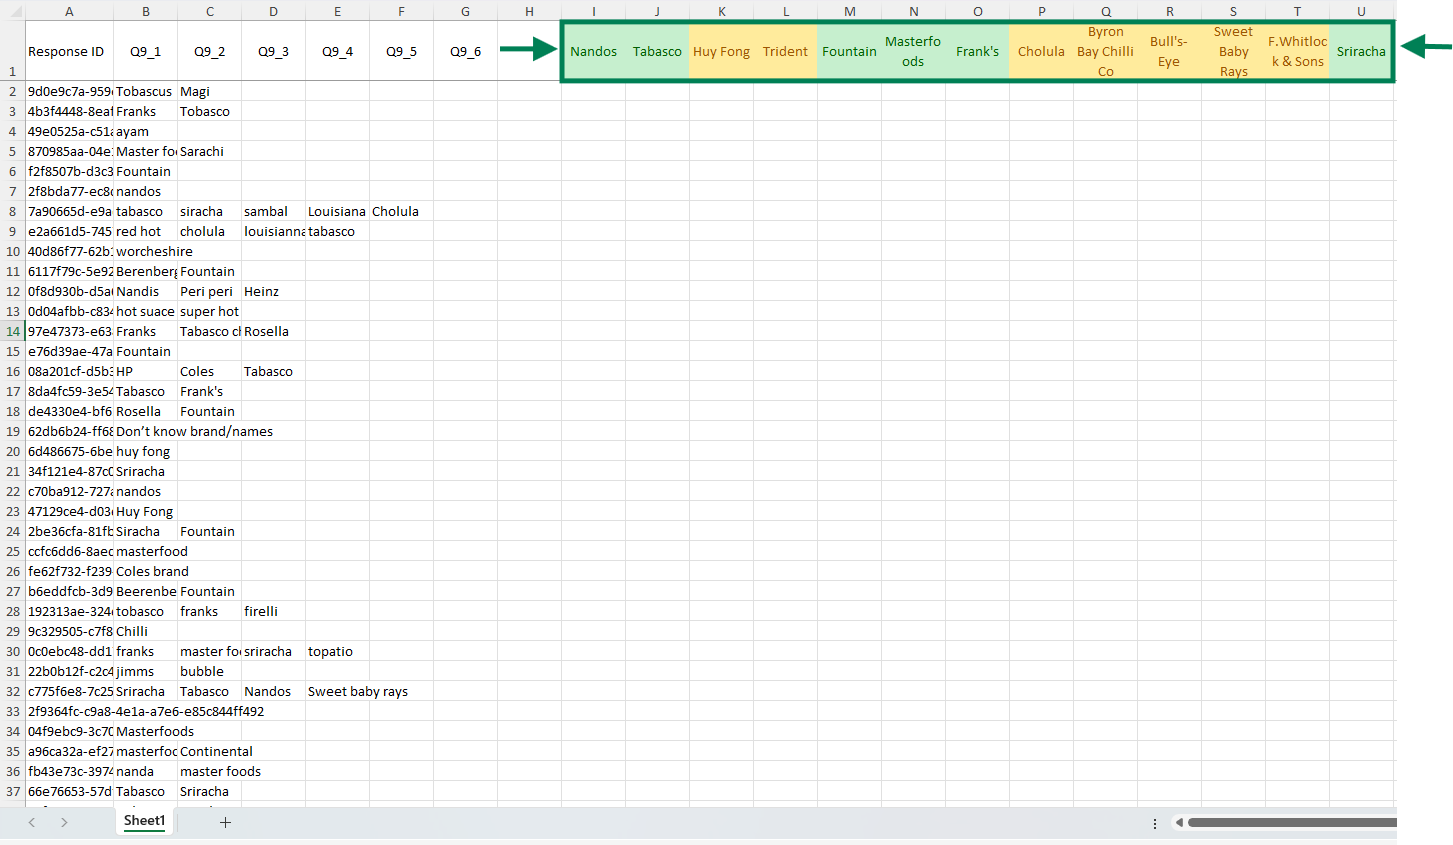Select cell containing nanda
1453x845 pixels.
pos(145,771)
